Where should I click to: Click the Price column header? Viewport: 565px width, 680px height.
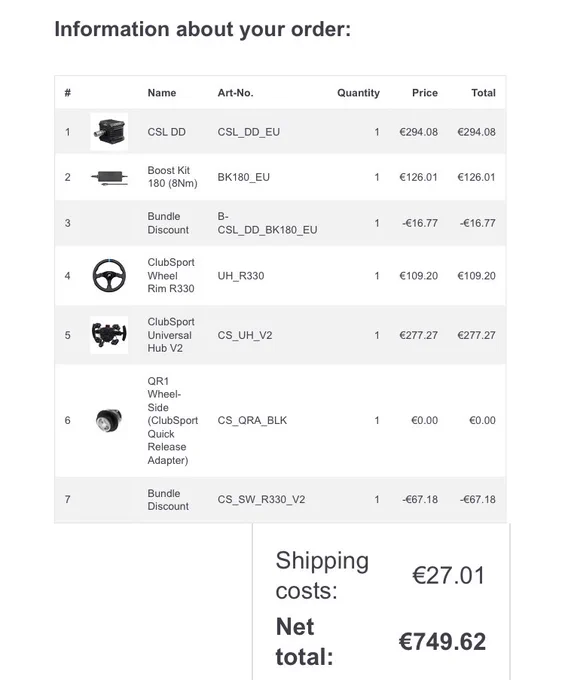pos(425,93)
